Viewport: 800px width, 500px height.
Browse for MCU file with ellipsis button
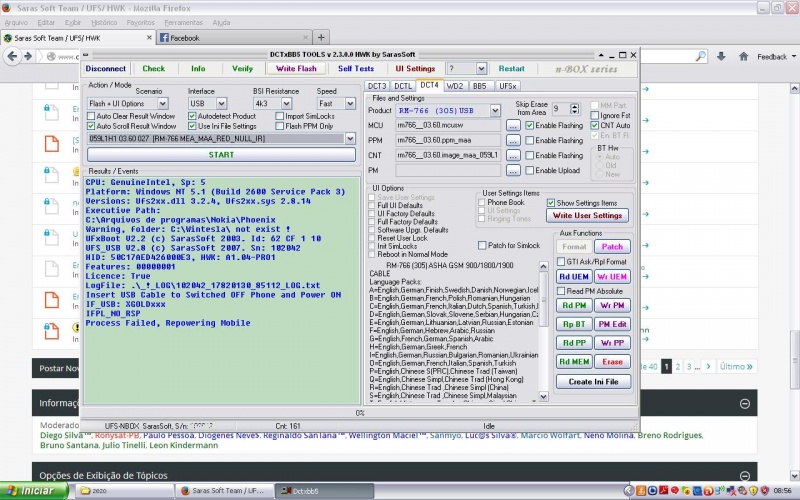coord(513,126)
